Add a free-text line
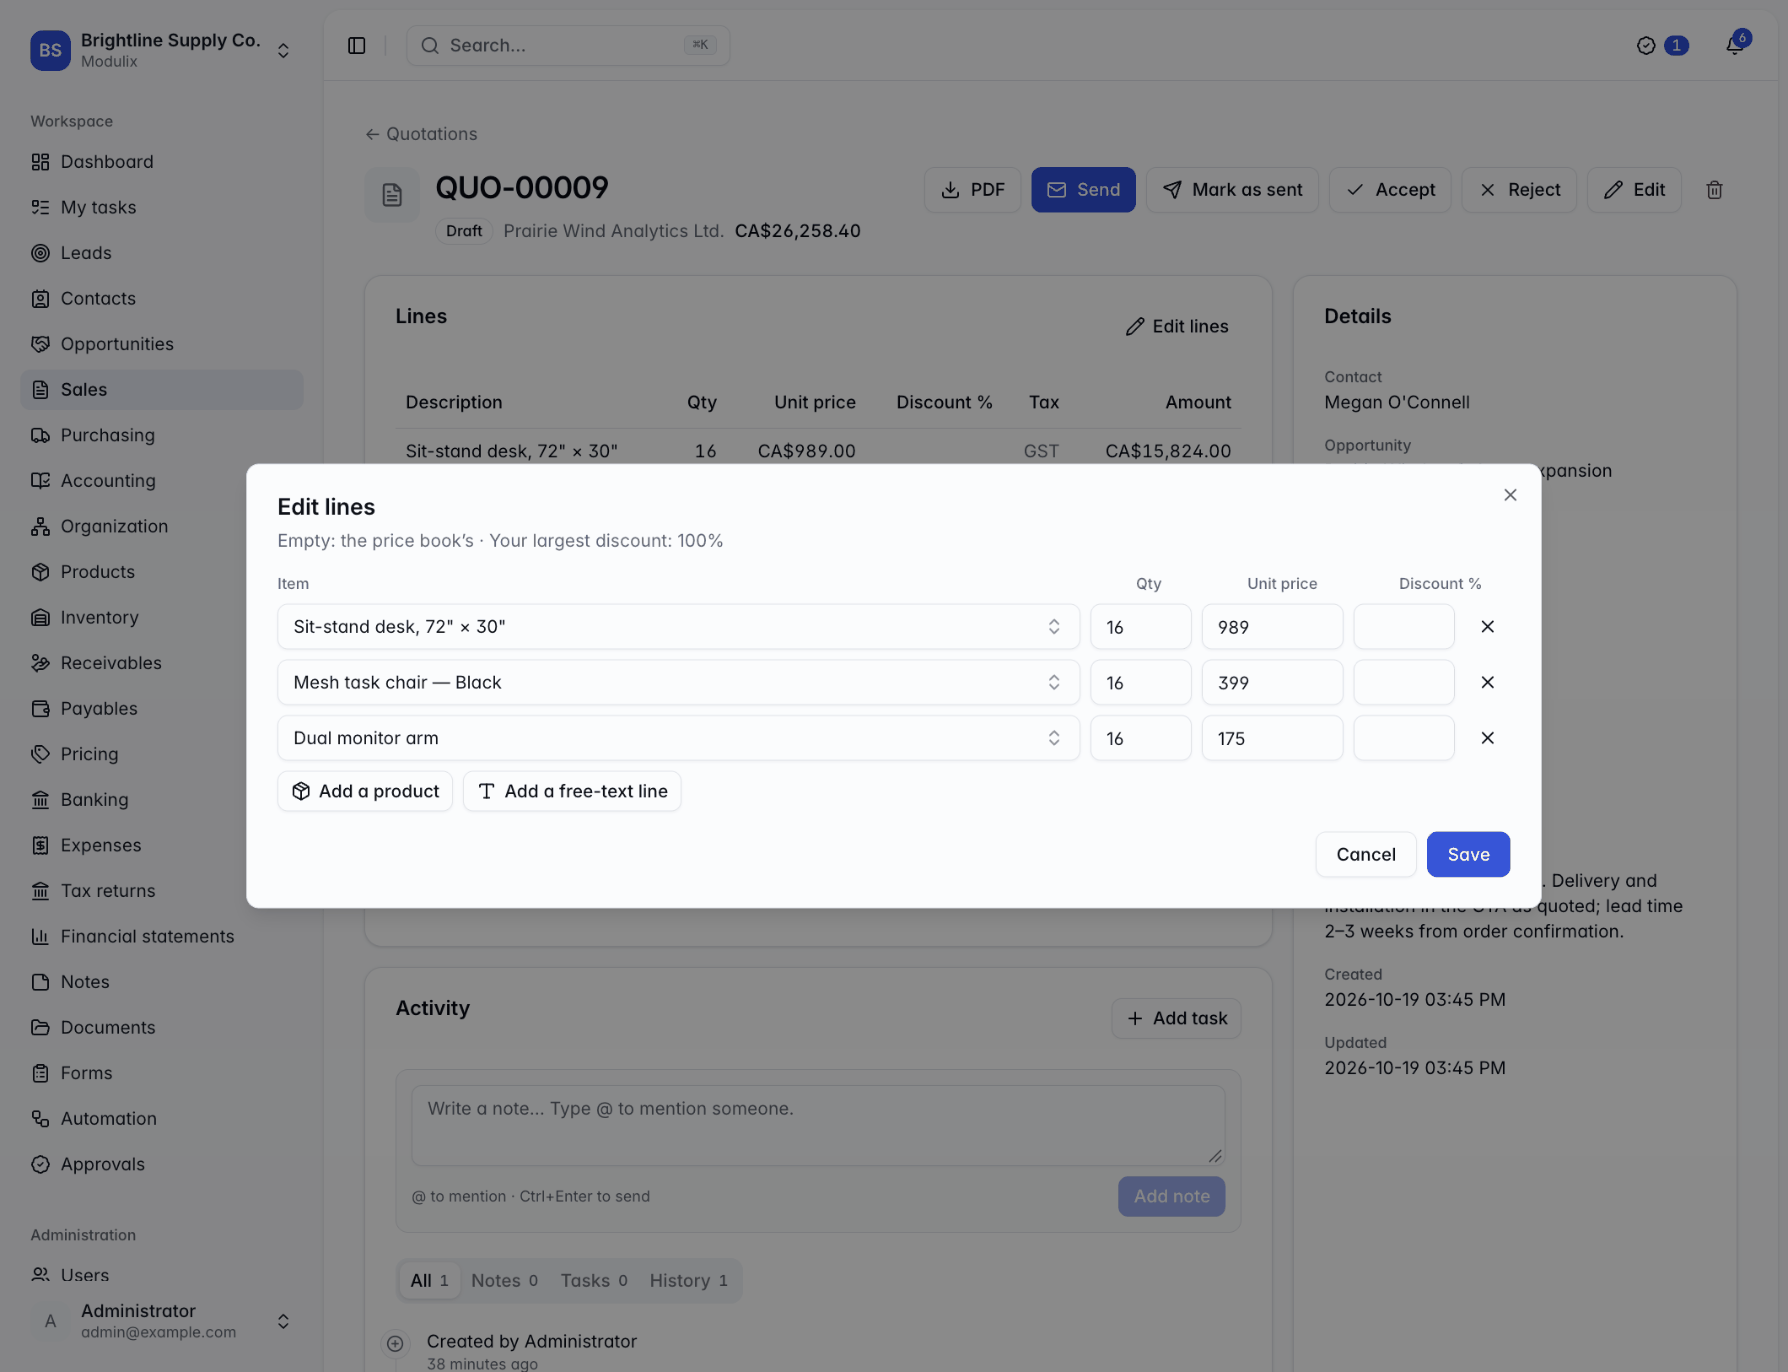The width and height of the screenshot is (1788, 1372). click(572, 791)
